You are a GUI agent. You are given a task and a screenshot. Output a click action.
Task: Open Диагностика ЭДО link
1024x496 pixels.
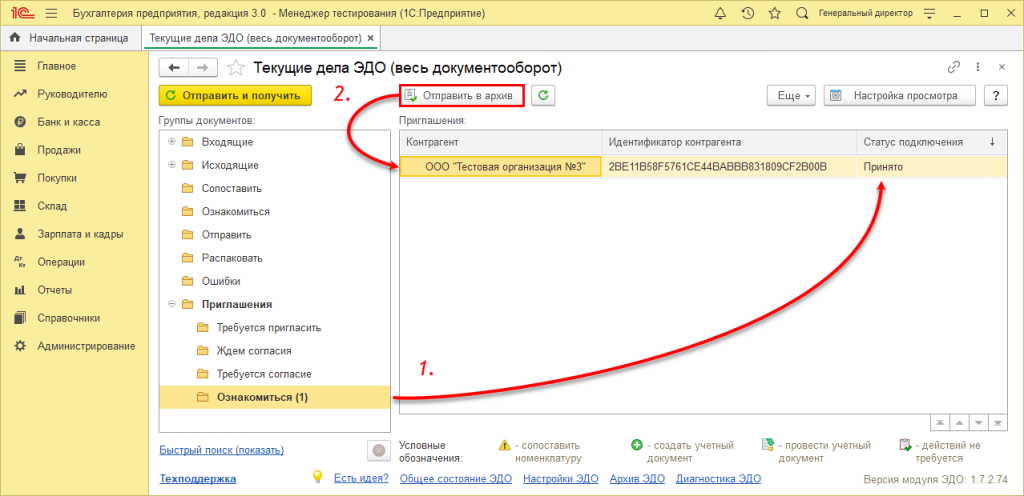click(x=718, y=478)
